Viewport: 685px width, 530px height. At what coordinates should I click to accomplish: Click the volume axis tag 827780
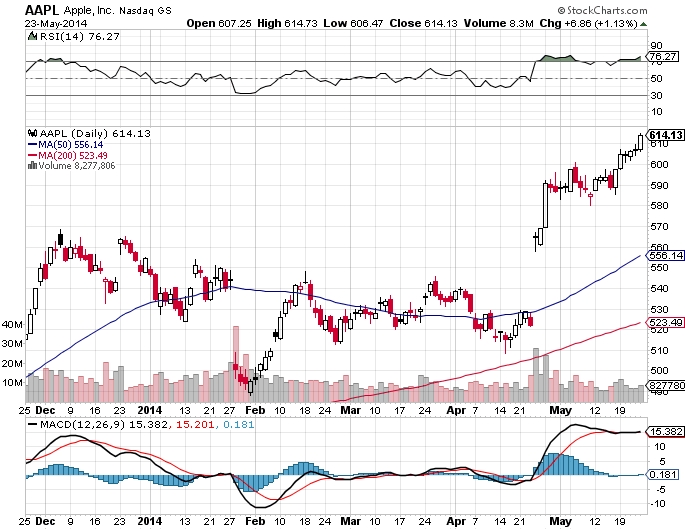pyautogui.click(x=666, y=386)
